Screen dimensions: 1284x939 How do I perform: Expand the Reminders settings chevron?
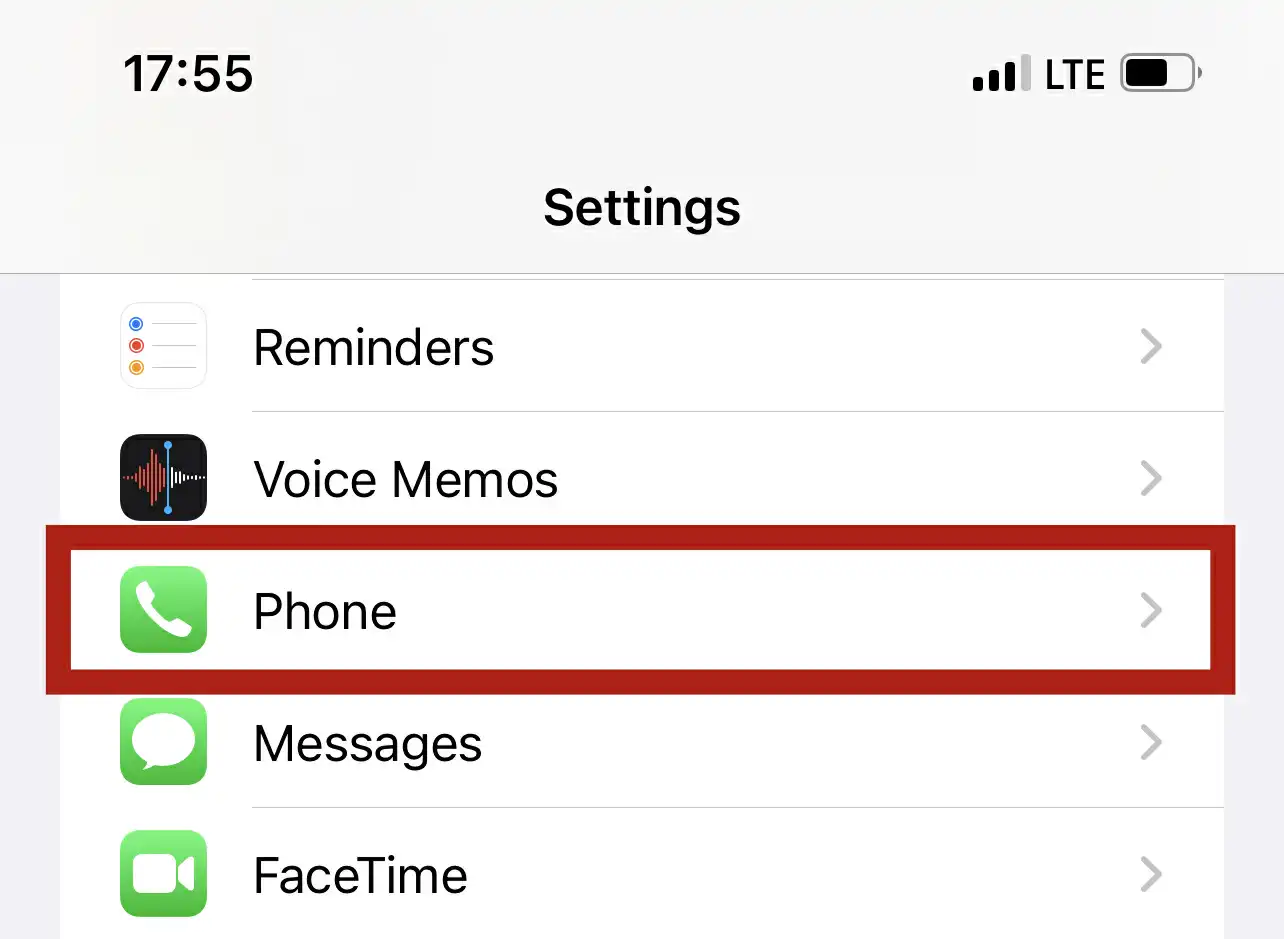coord(1152,346)
